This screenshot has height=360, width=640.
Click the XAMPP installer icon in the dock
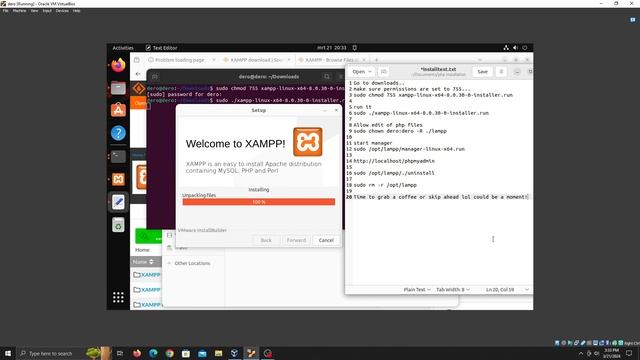[118, 179]
